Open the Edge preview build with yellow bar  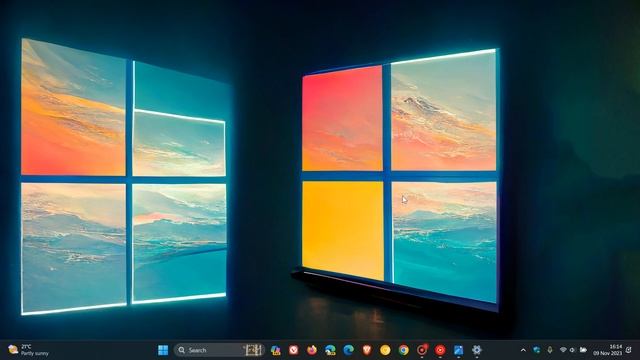pyautogui.click(x=330, y=350)
